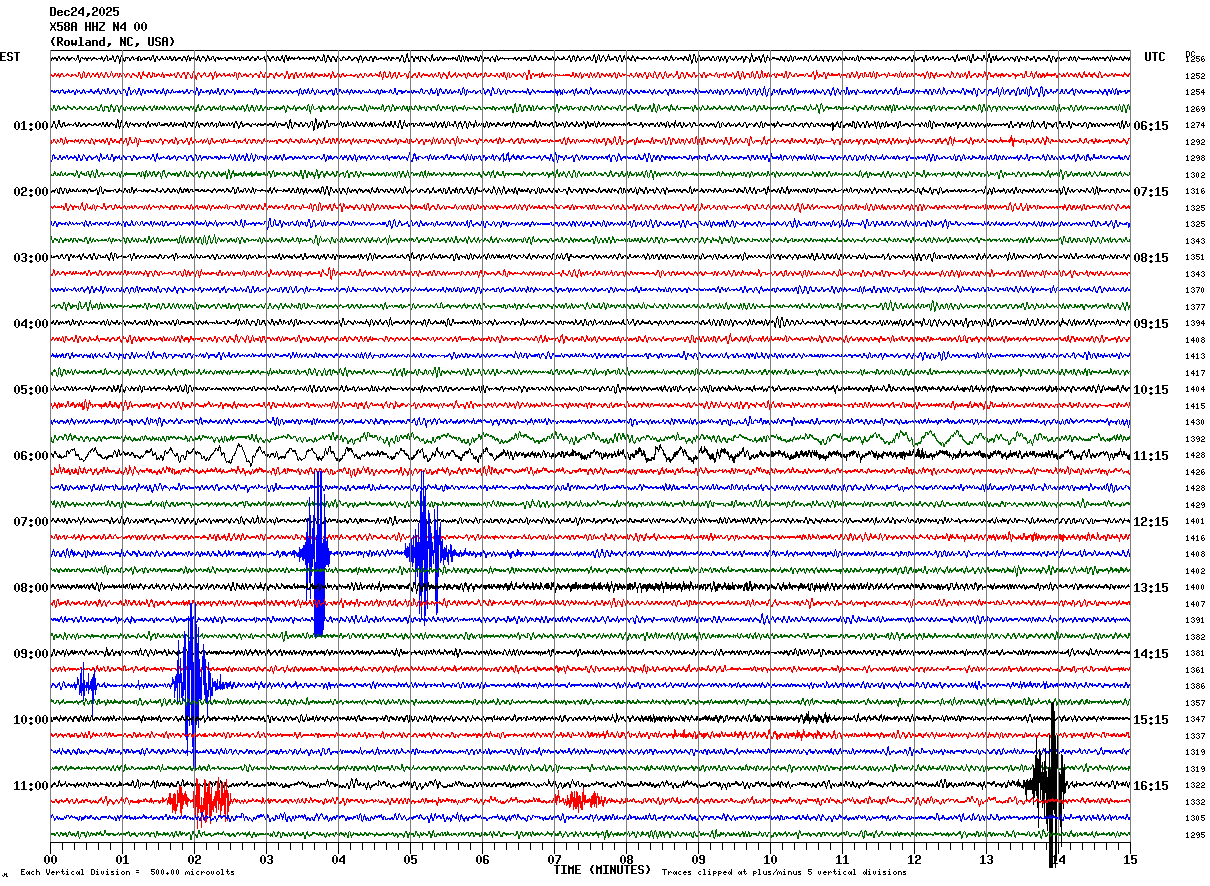Click the DC offset value '1269'
This screenshot has height=886, width=1210.
1195,109
